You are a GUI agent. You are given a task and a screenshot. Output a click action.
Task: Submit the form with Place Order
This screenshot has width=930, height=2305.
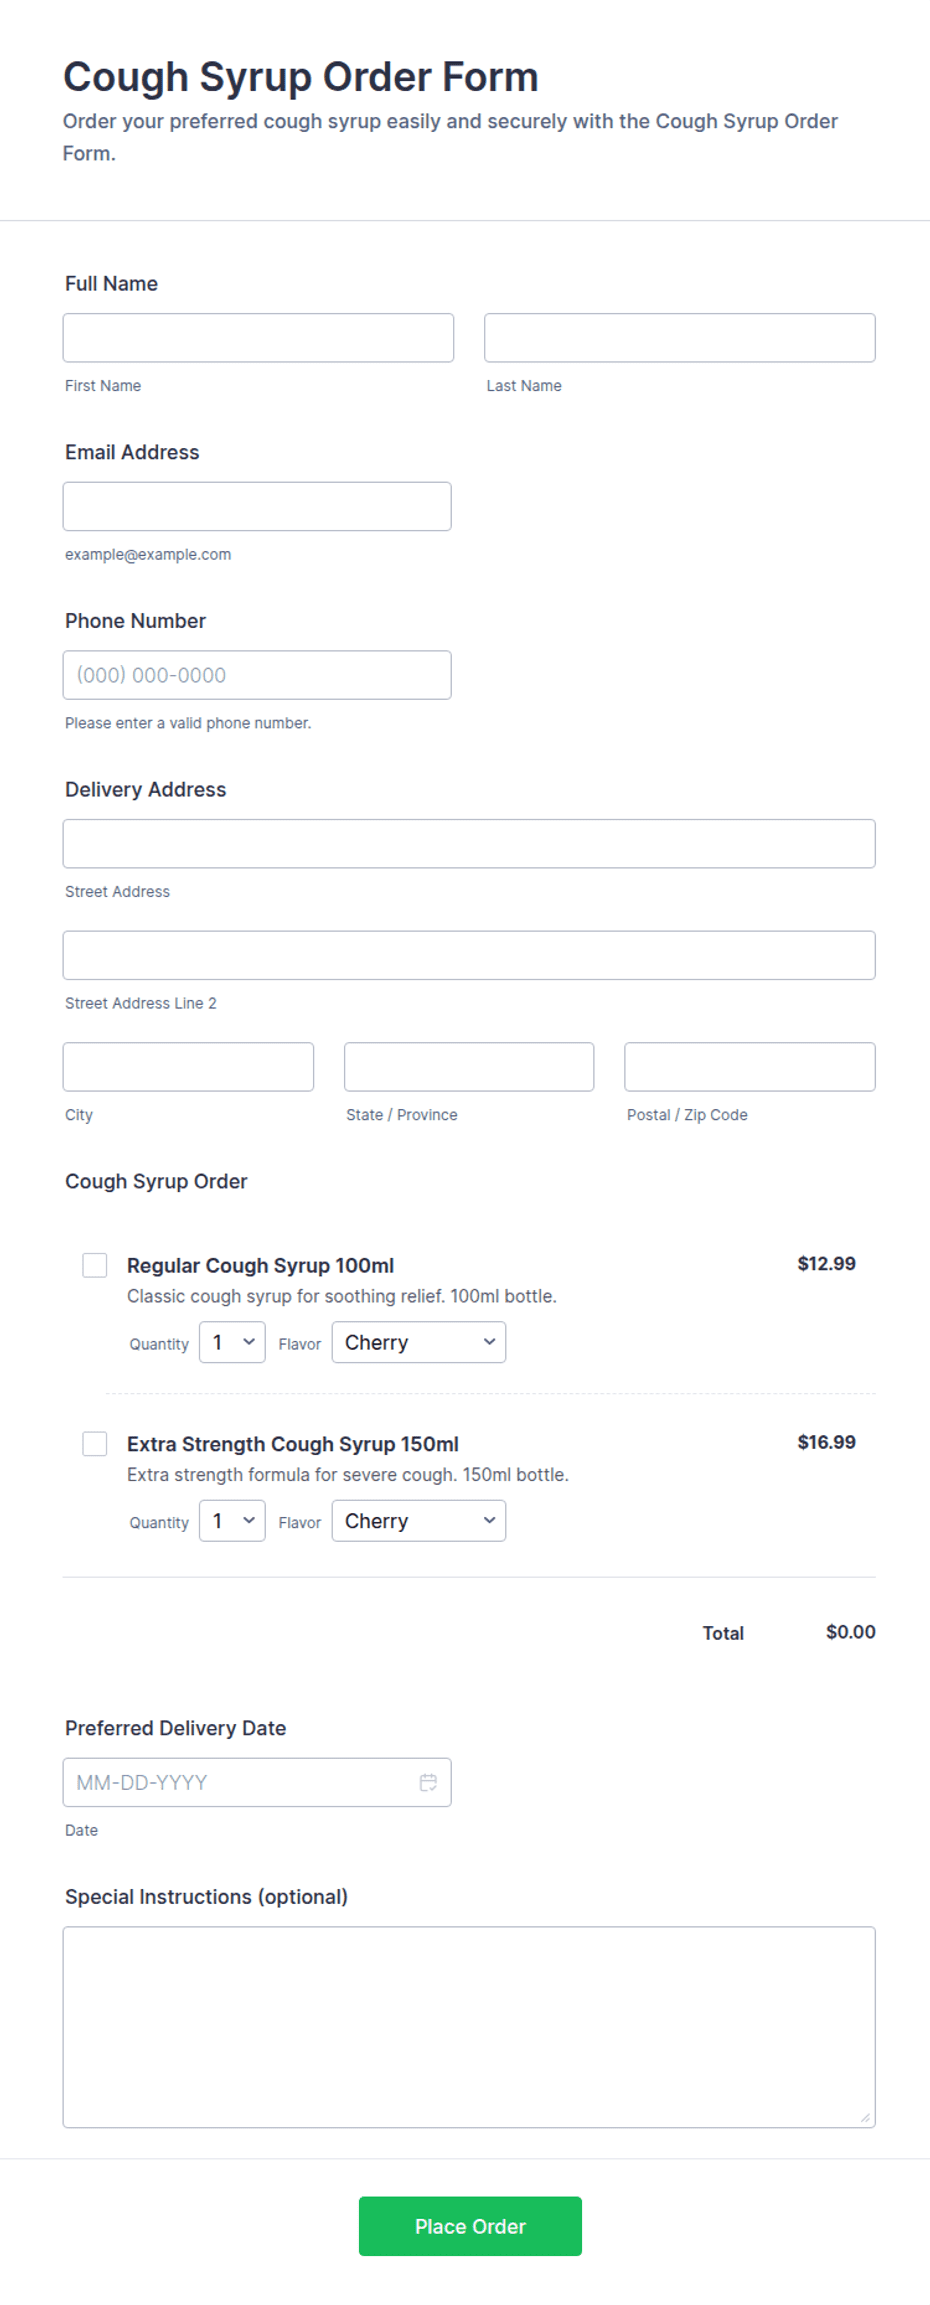(470, 2226)
